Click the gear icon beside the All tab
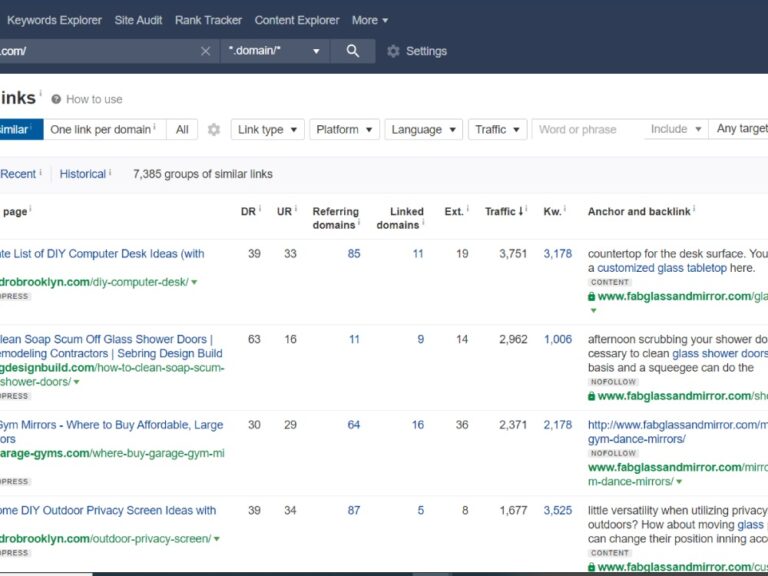The image size is (768, 576). coord(214,129)
